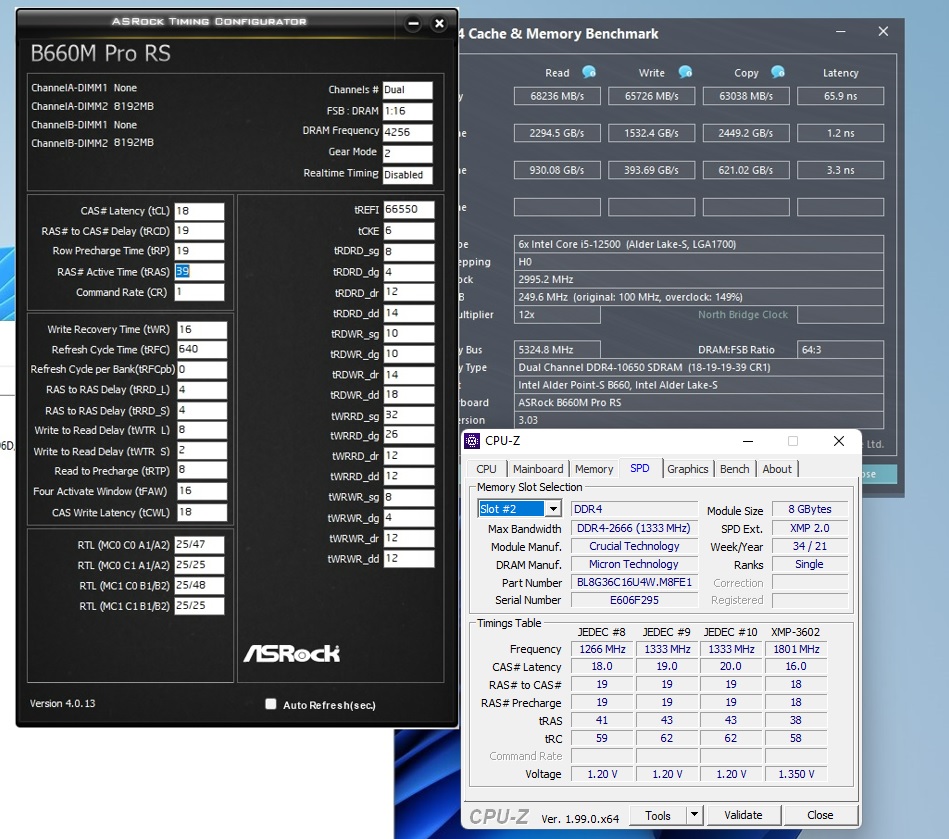Click the Four Activate Window (tFAW) field
Image resolution: width=949 pixels, height=839 pixels.
(x=202, y=491)
